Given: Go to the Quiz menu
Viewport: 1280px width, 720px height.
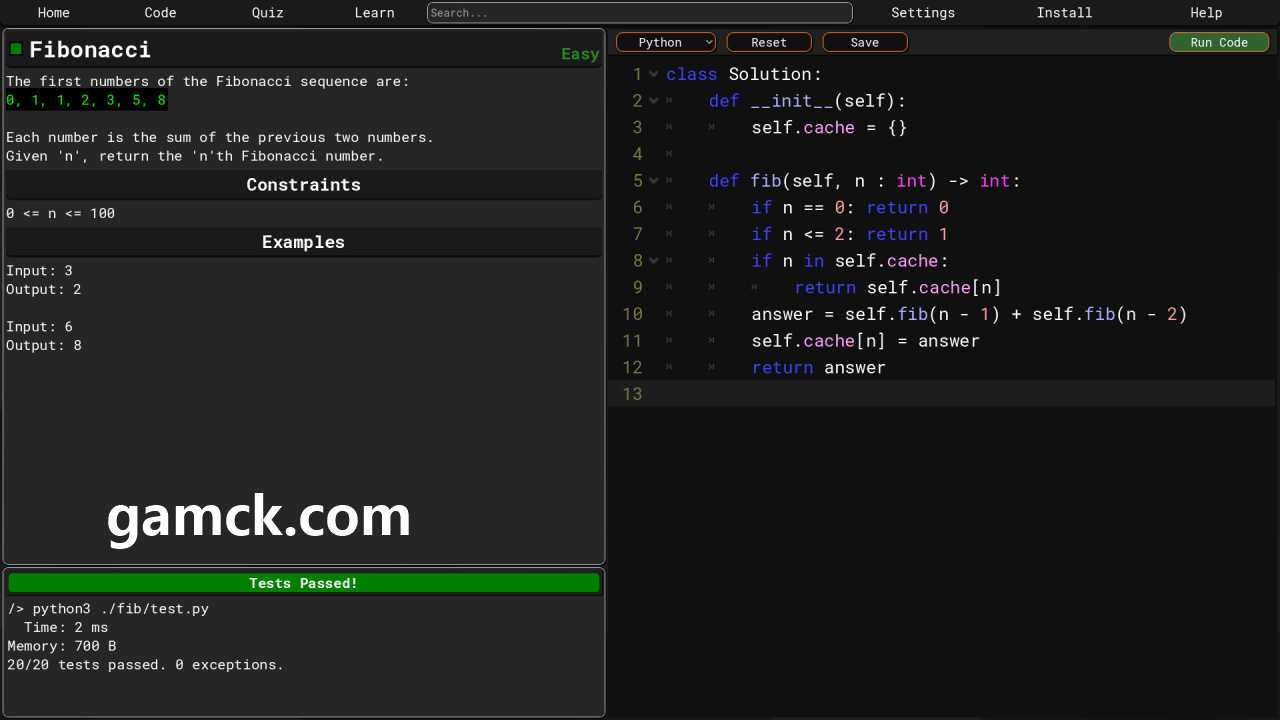Looking at the screenshot, I should pos(268,13).
